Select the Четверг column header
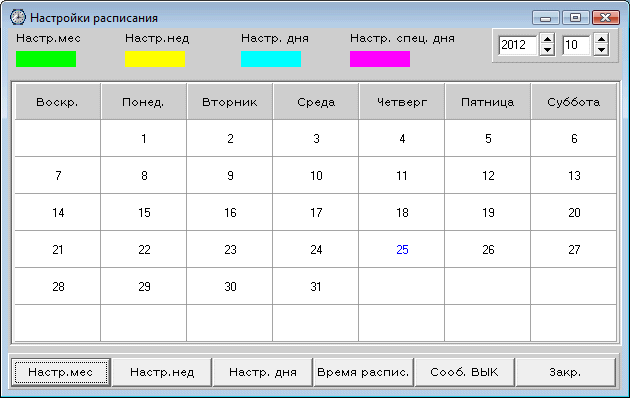The width and height of the screenshot is (630, 398). [x=401, y=102]
